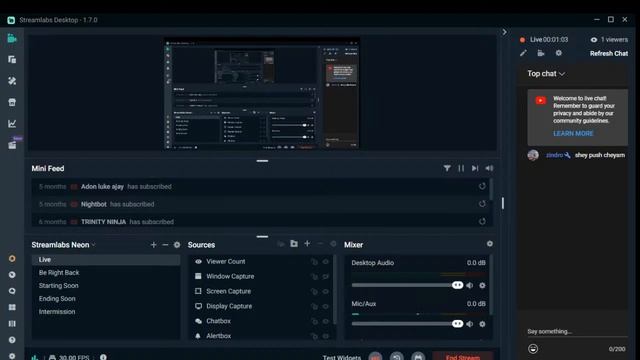Open the Help question icon in sidebar
The height and width of the screenshot is (360, 640).
[12, 340]
